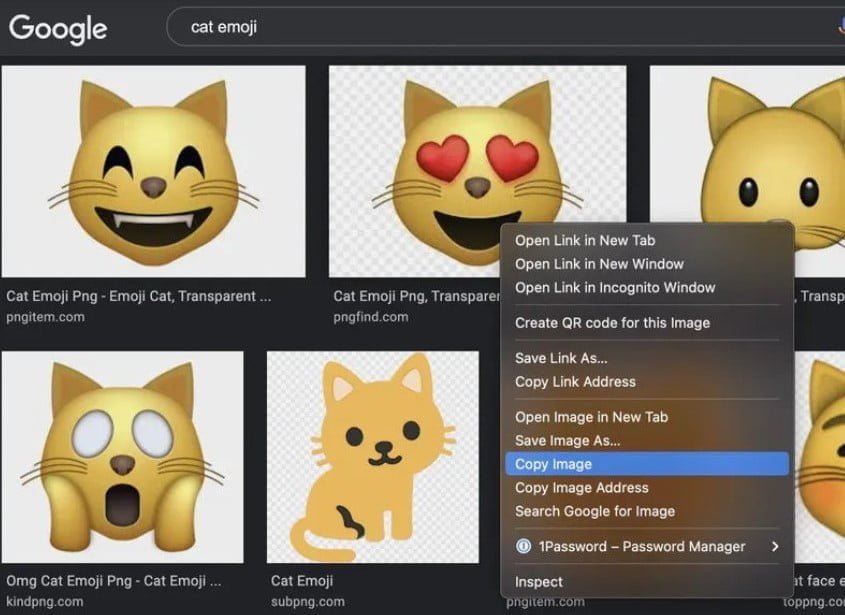Expand the 1Password submenu arrow
The width and height of the screenshot is (845, 615).
pyautogui.click(x=775, y=546)
